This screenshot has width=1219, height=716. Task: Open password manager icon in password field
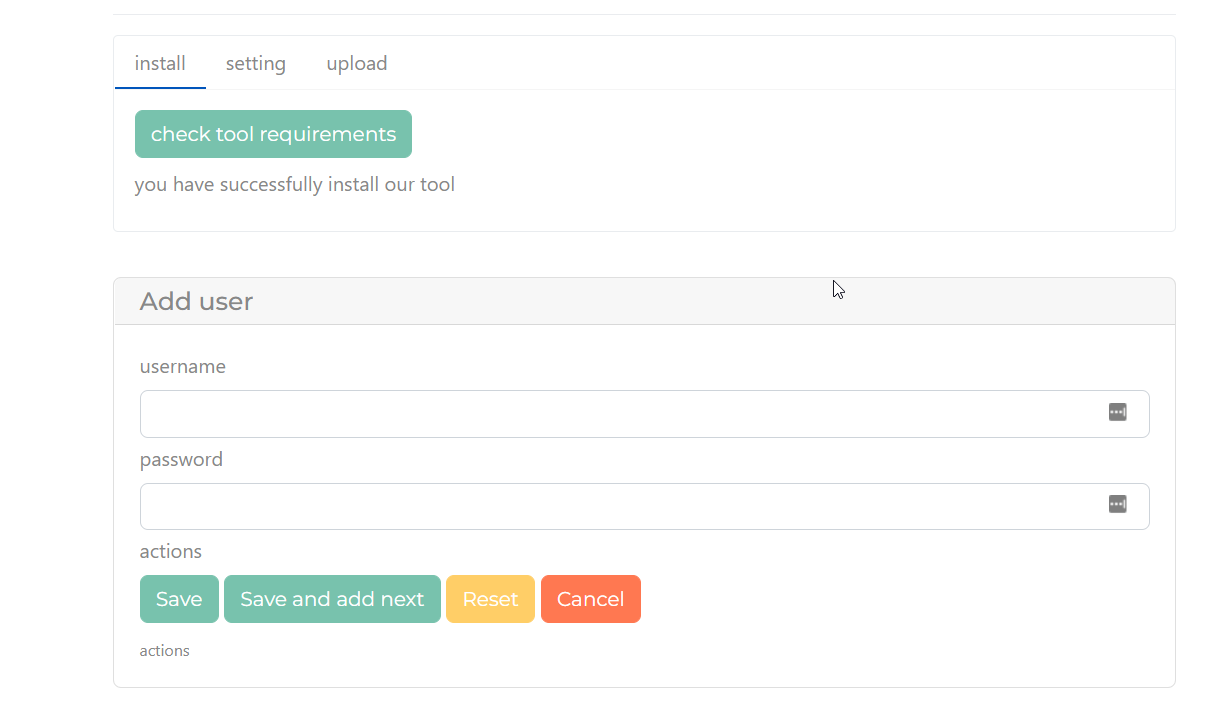coord(1118,504)
